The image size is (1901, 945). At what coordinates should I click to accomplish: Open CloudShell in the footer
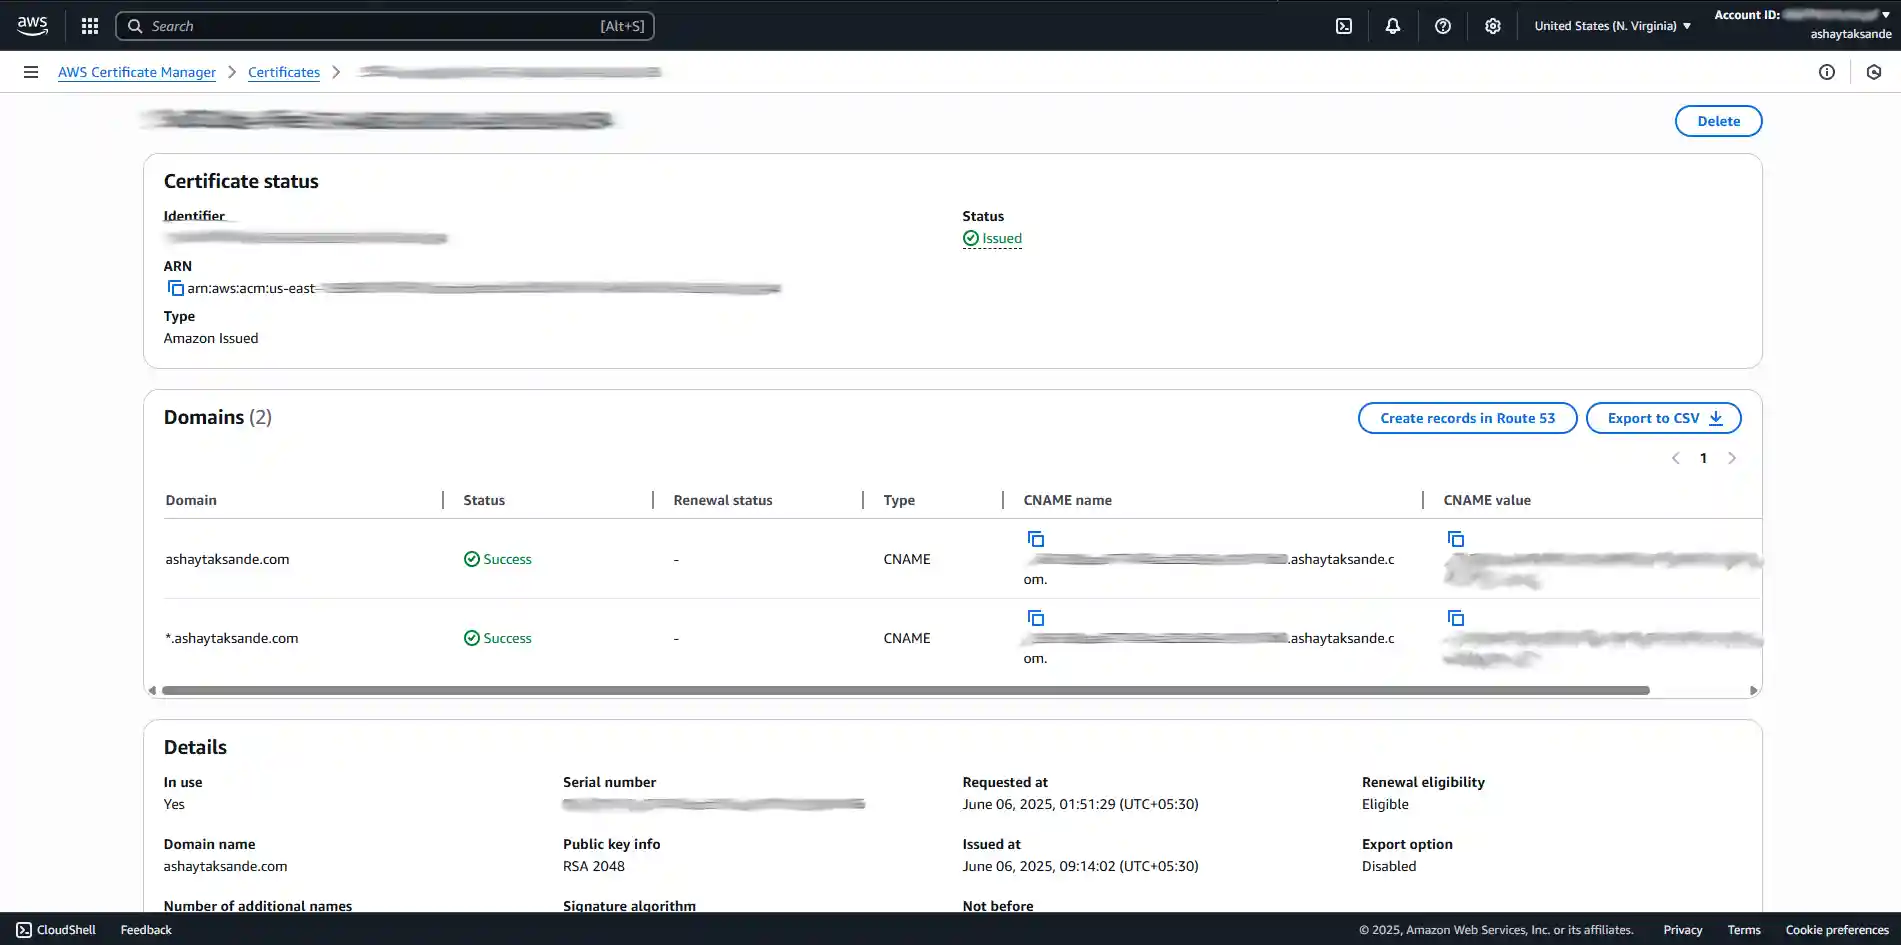[56, 930]
